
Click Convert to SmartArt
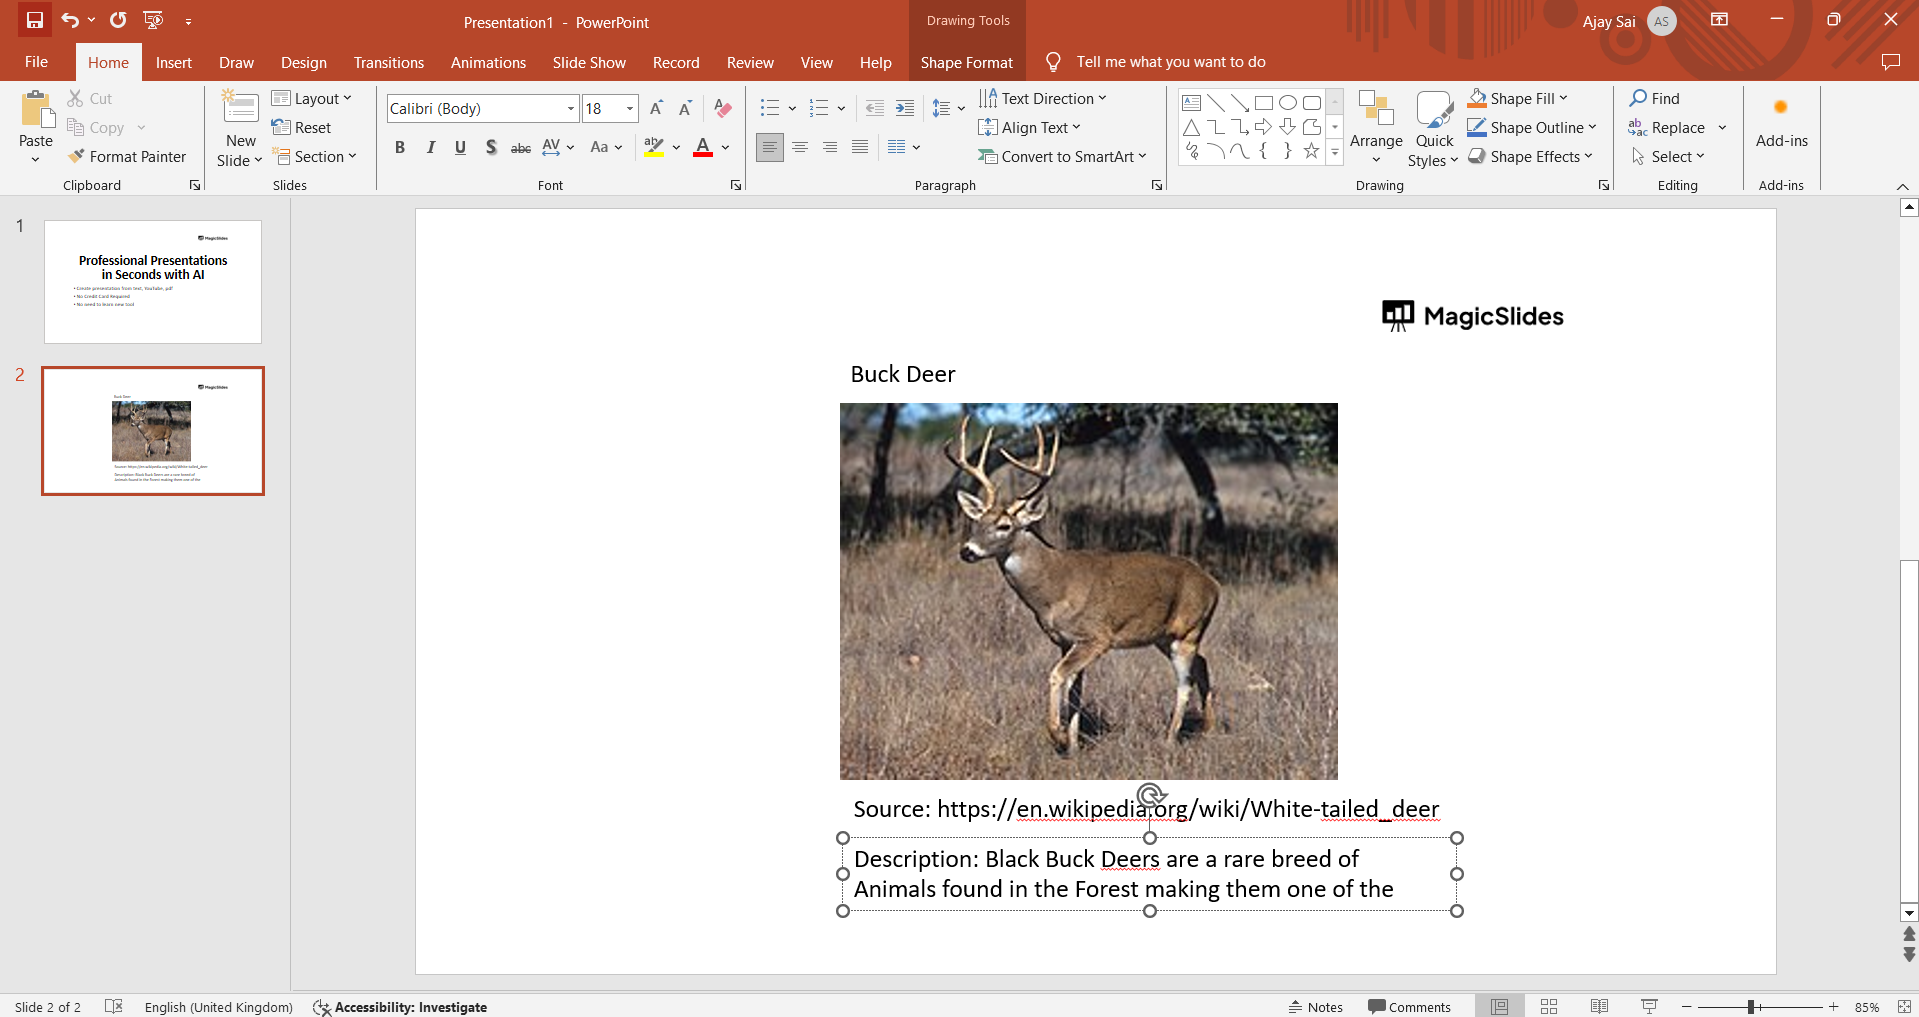pos(1062,156)
